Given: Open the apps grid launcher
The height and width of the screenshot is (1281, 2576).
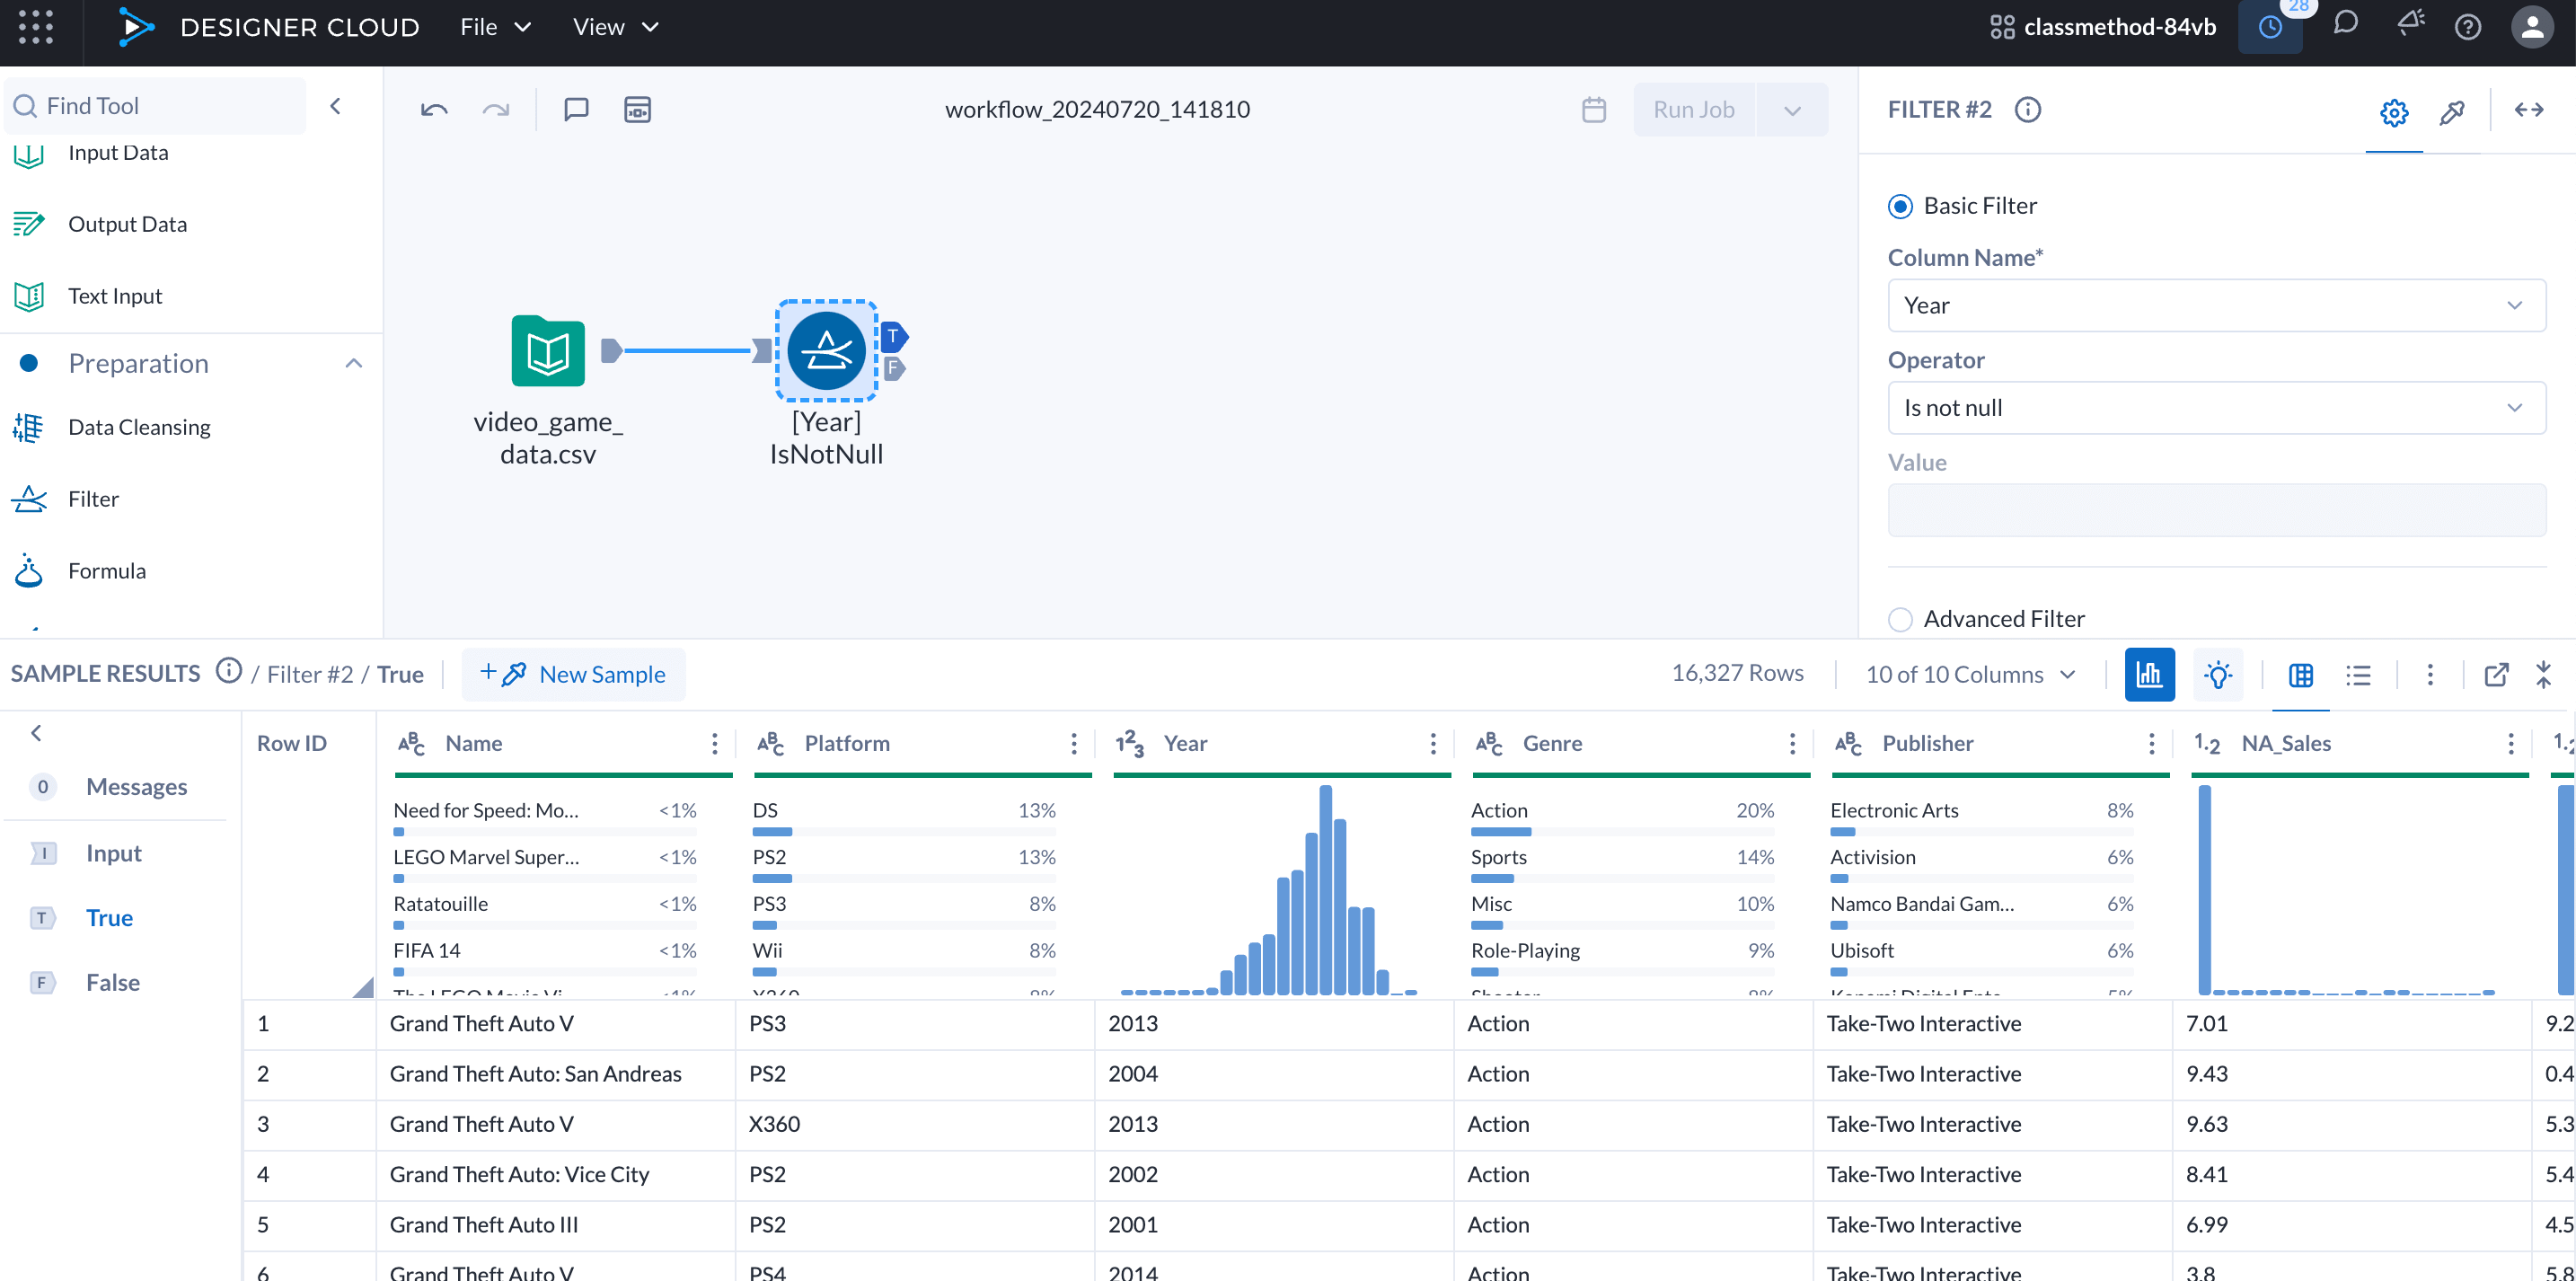Looking at the screenshot, I should point(36,27).
